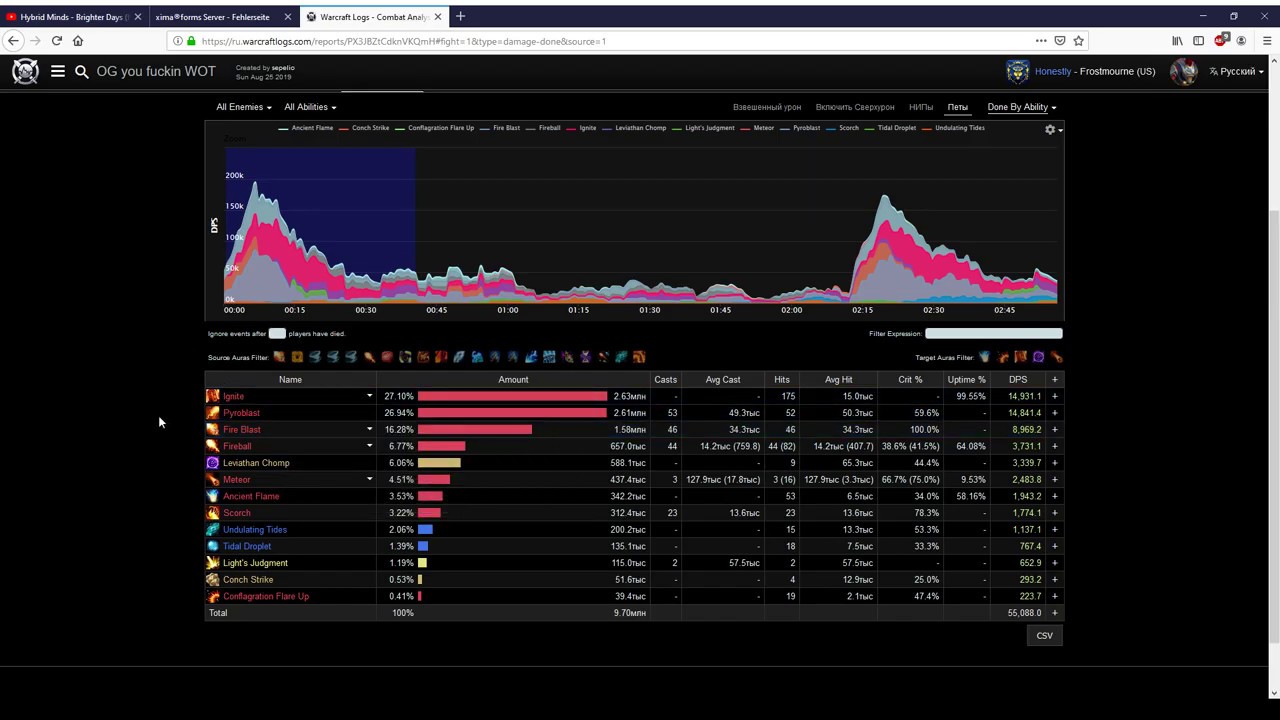
Task: Switch to the НИПы tab
Action: tap(921, 107)
